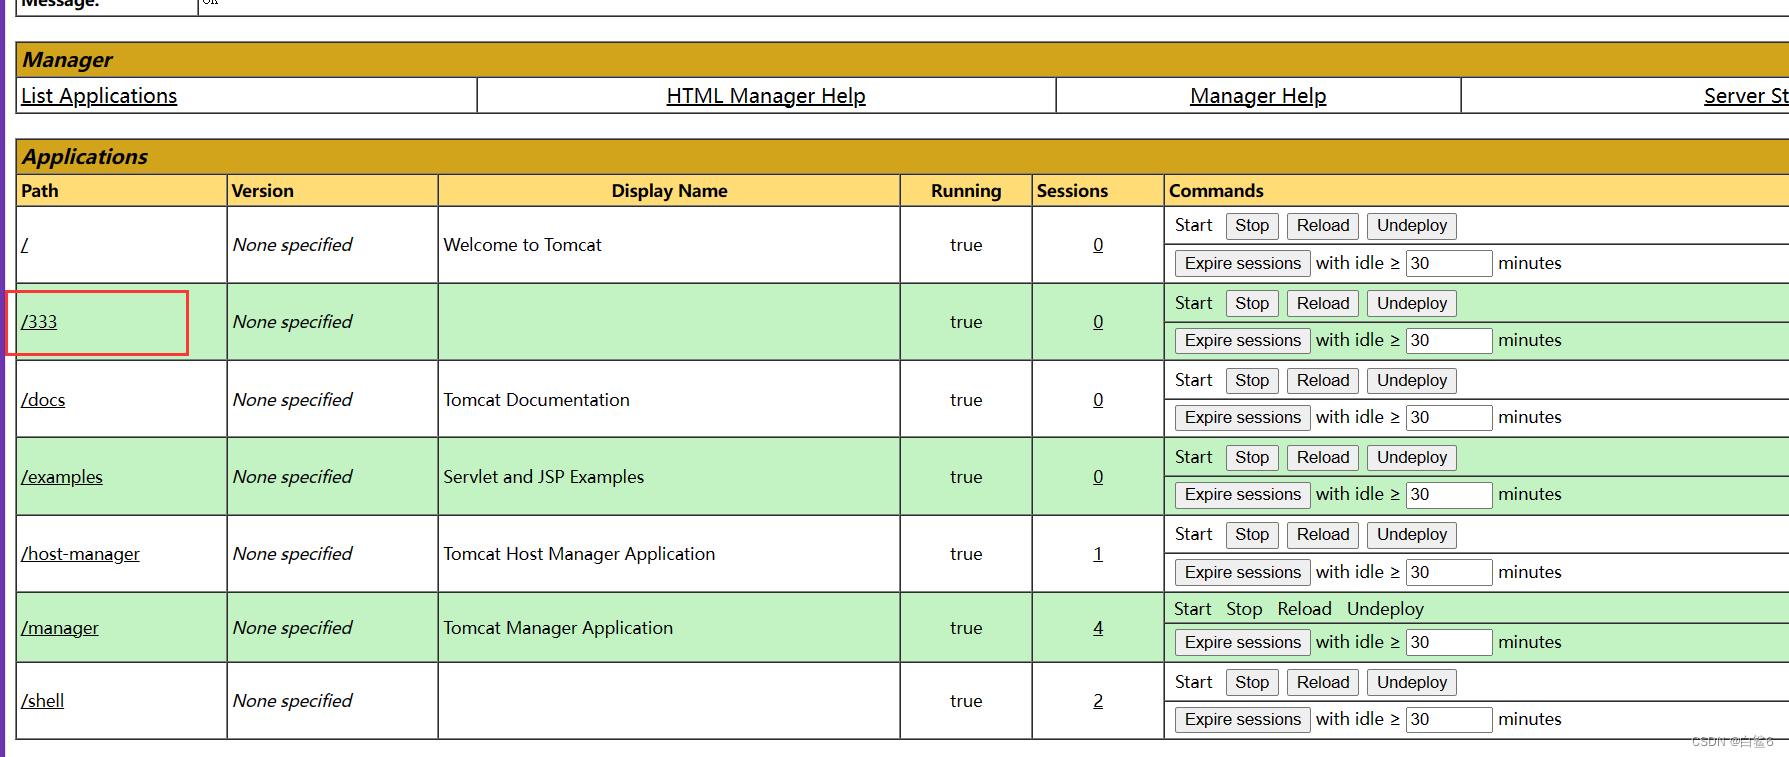Open the Server Status link

[1746, 96]
